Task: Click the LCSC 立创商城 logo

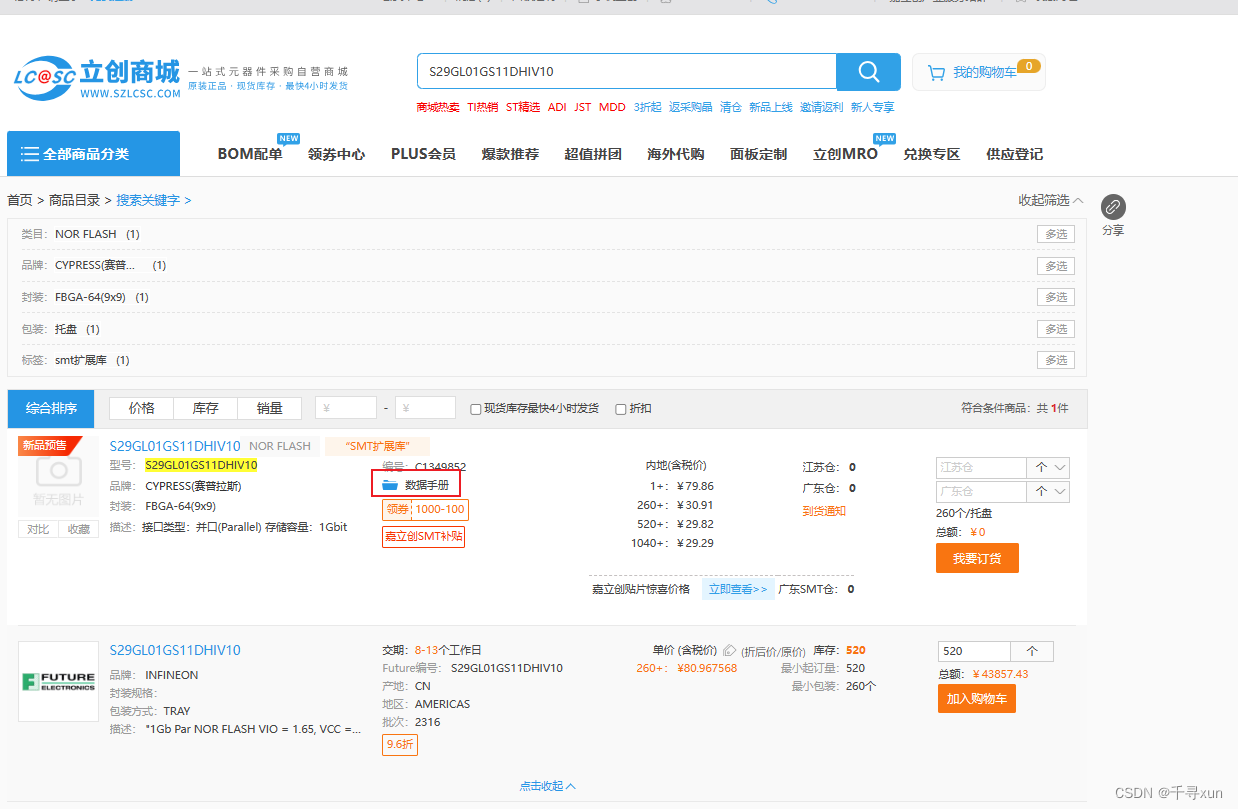Action: [x=98, y=78]
